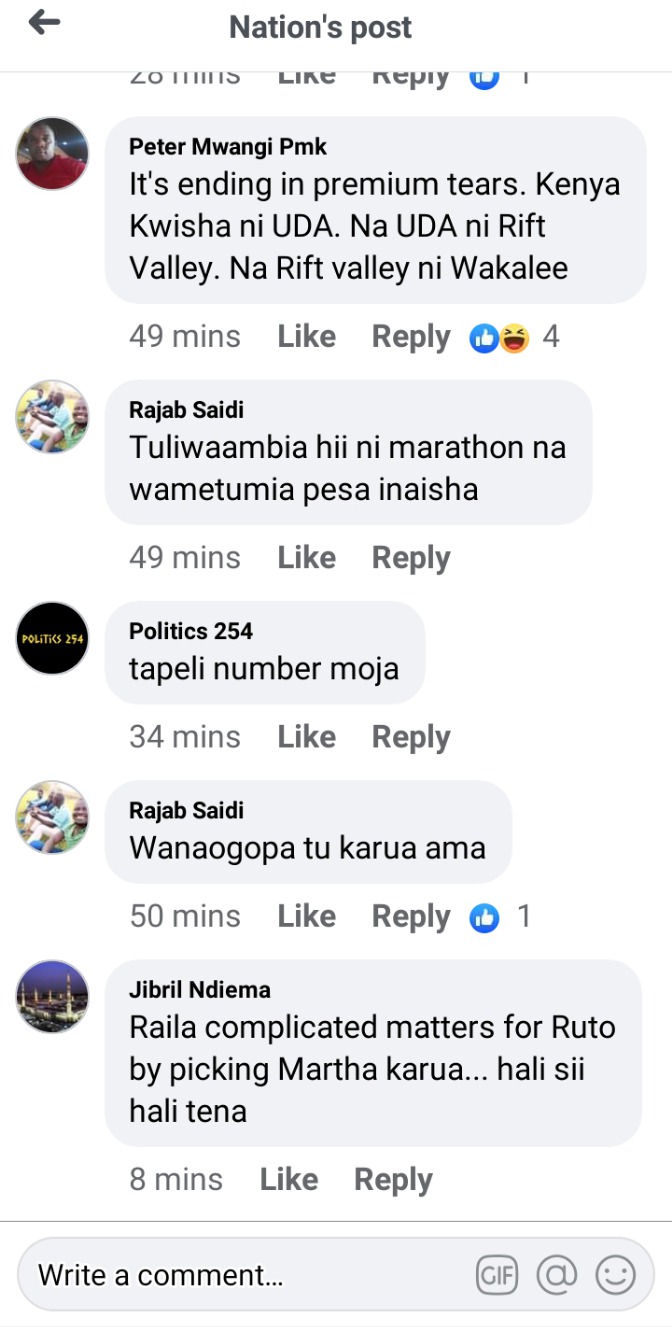Open the emoji smiley picker
This screenshot has width=672, height=1327.
point(615,1275)
